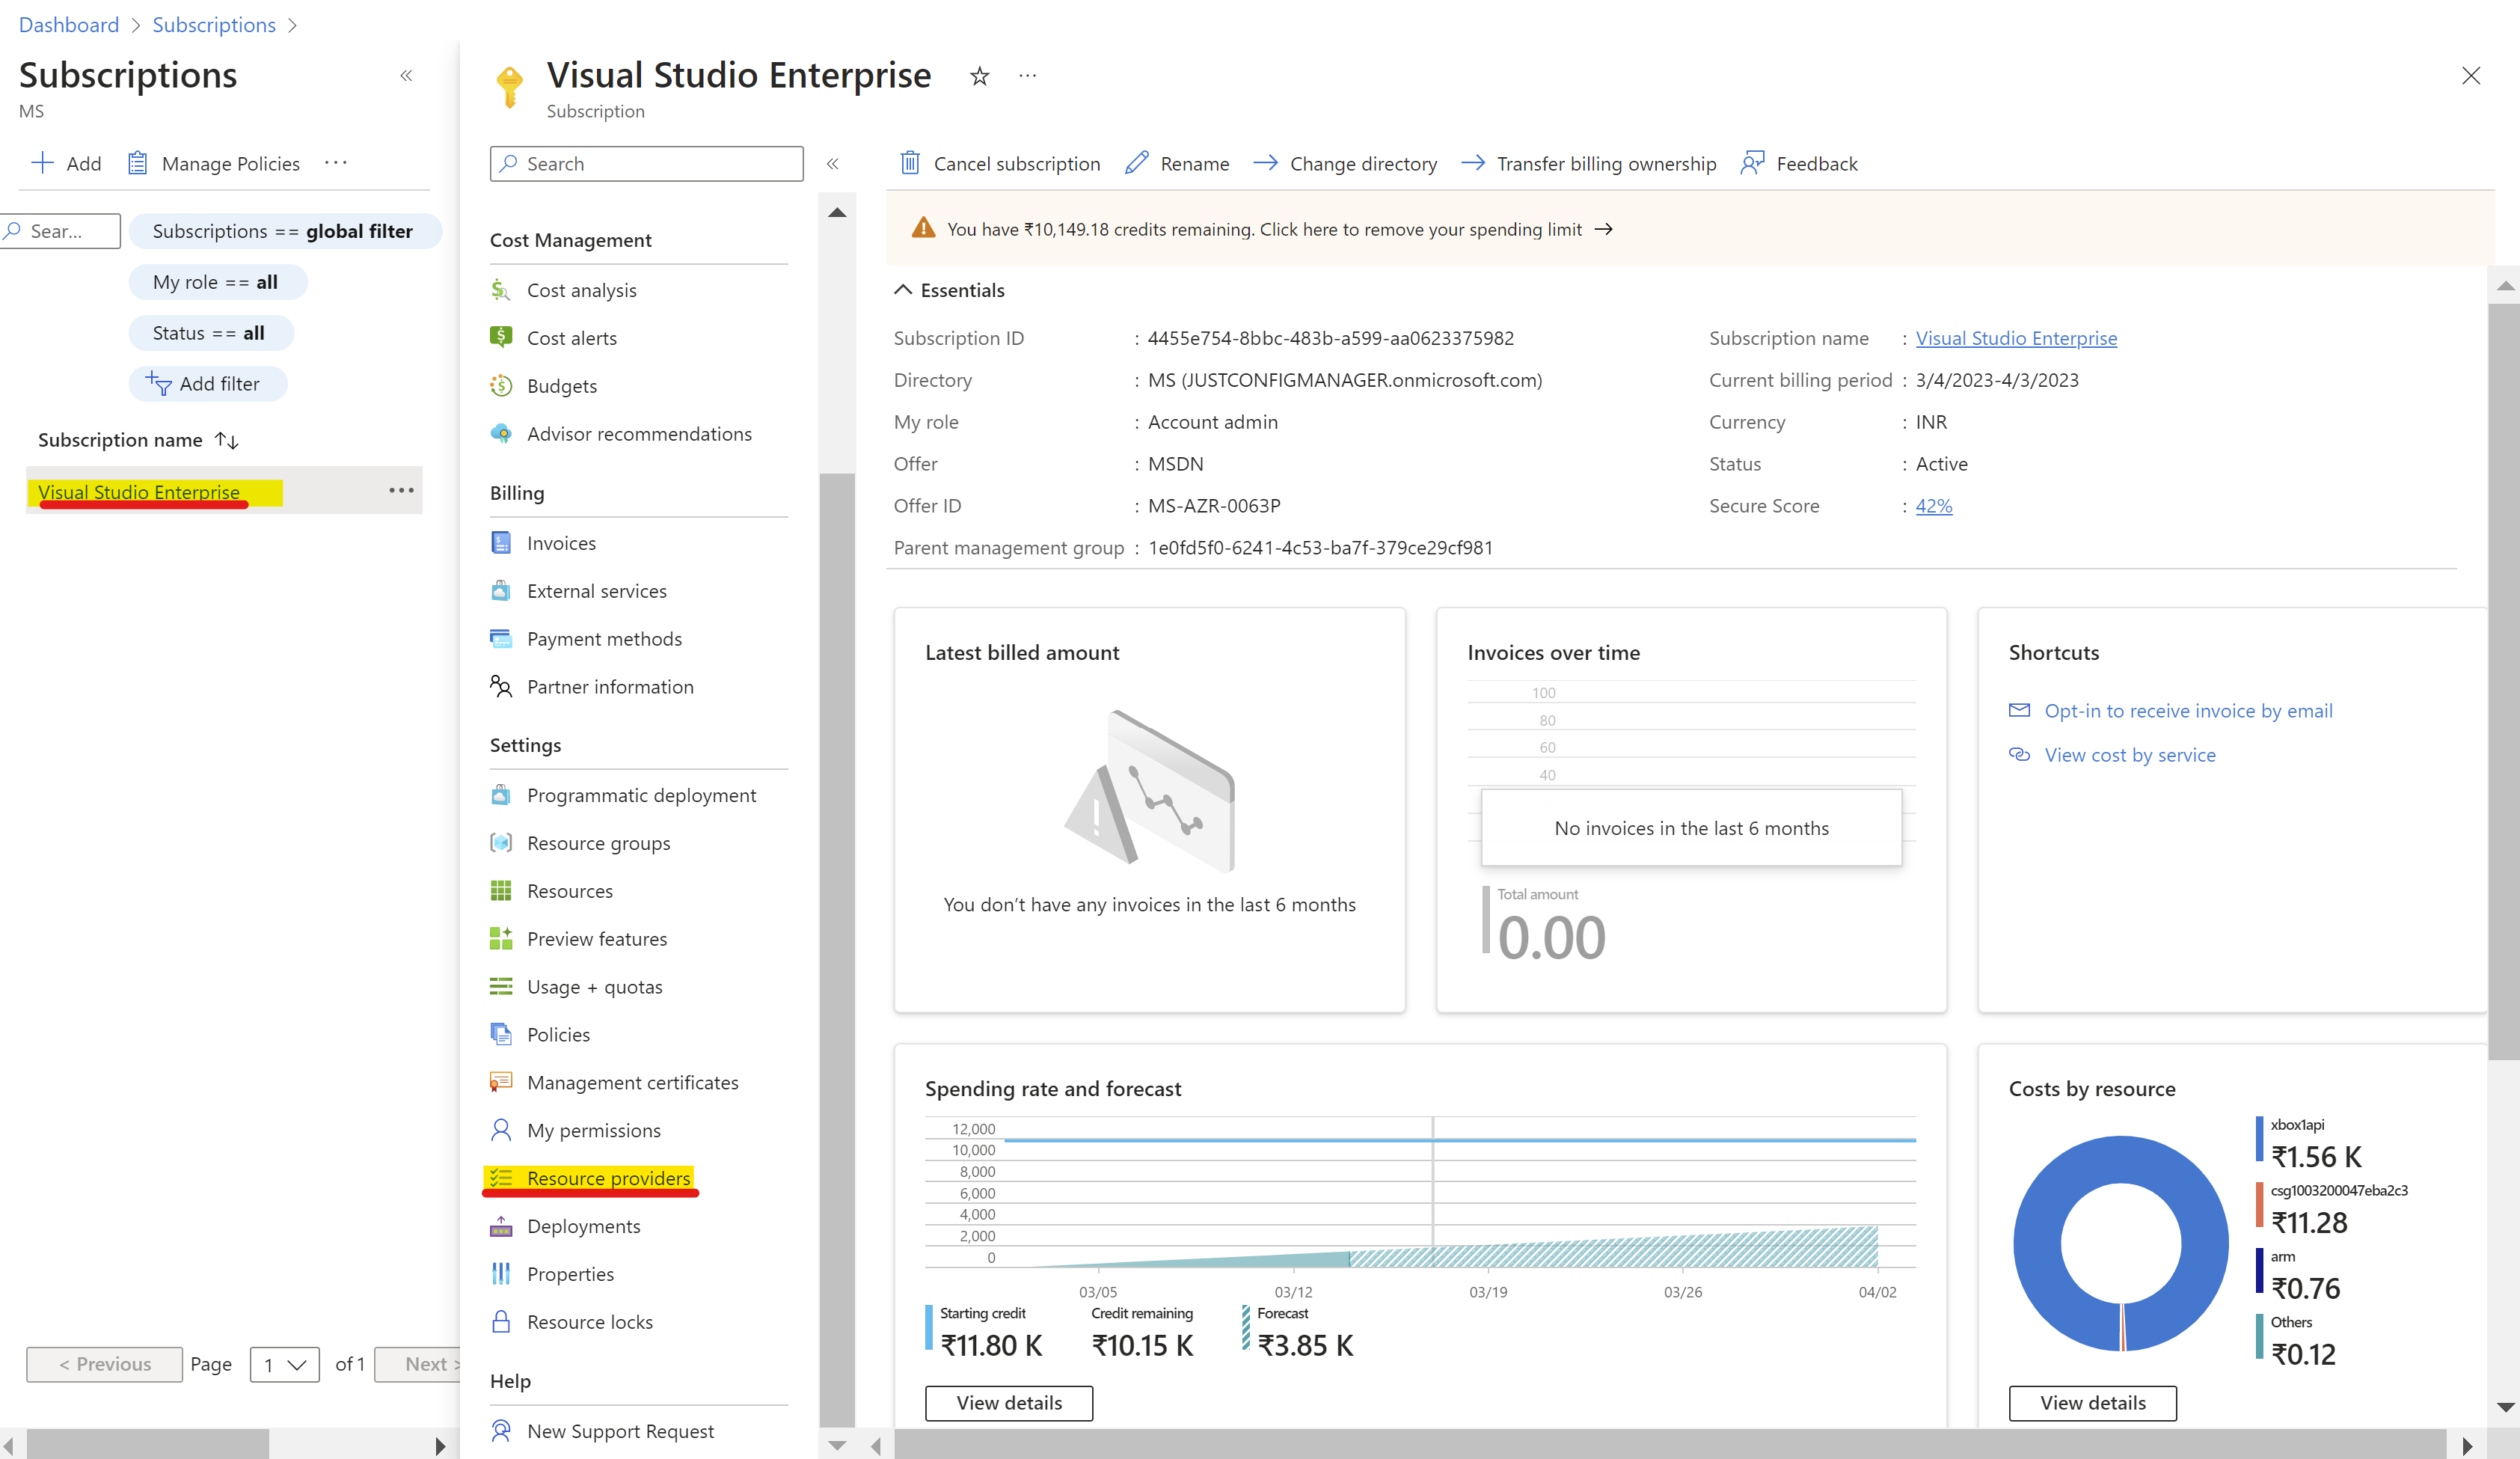Click View cost by service shortcut
This screenshot has width=2520, height=1459.
click(2130, 755)
